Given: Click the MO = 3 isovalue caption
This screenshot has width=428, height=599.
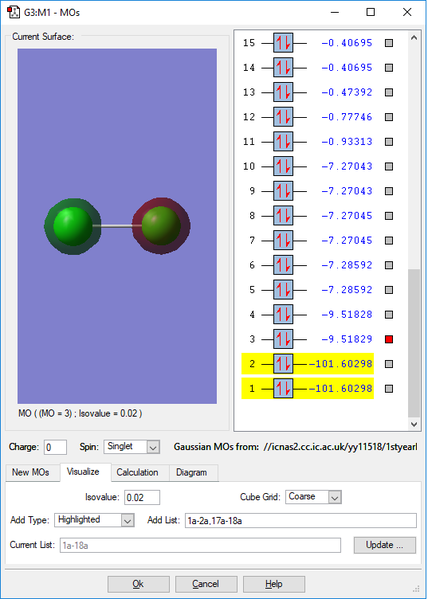Looking at the screenshot, I should tap(80, 413).
